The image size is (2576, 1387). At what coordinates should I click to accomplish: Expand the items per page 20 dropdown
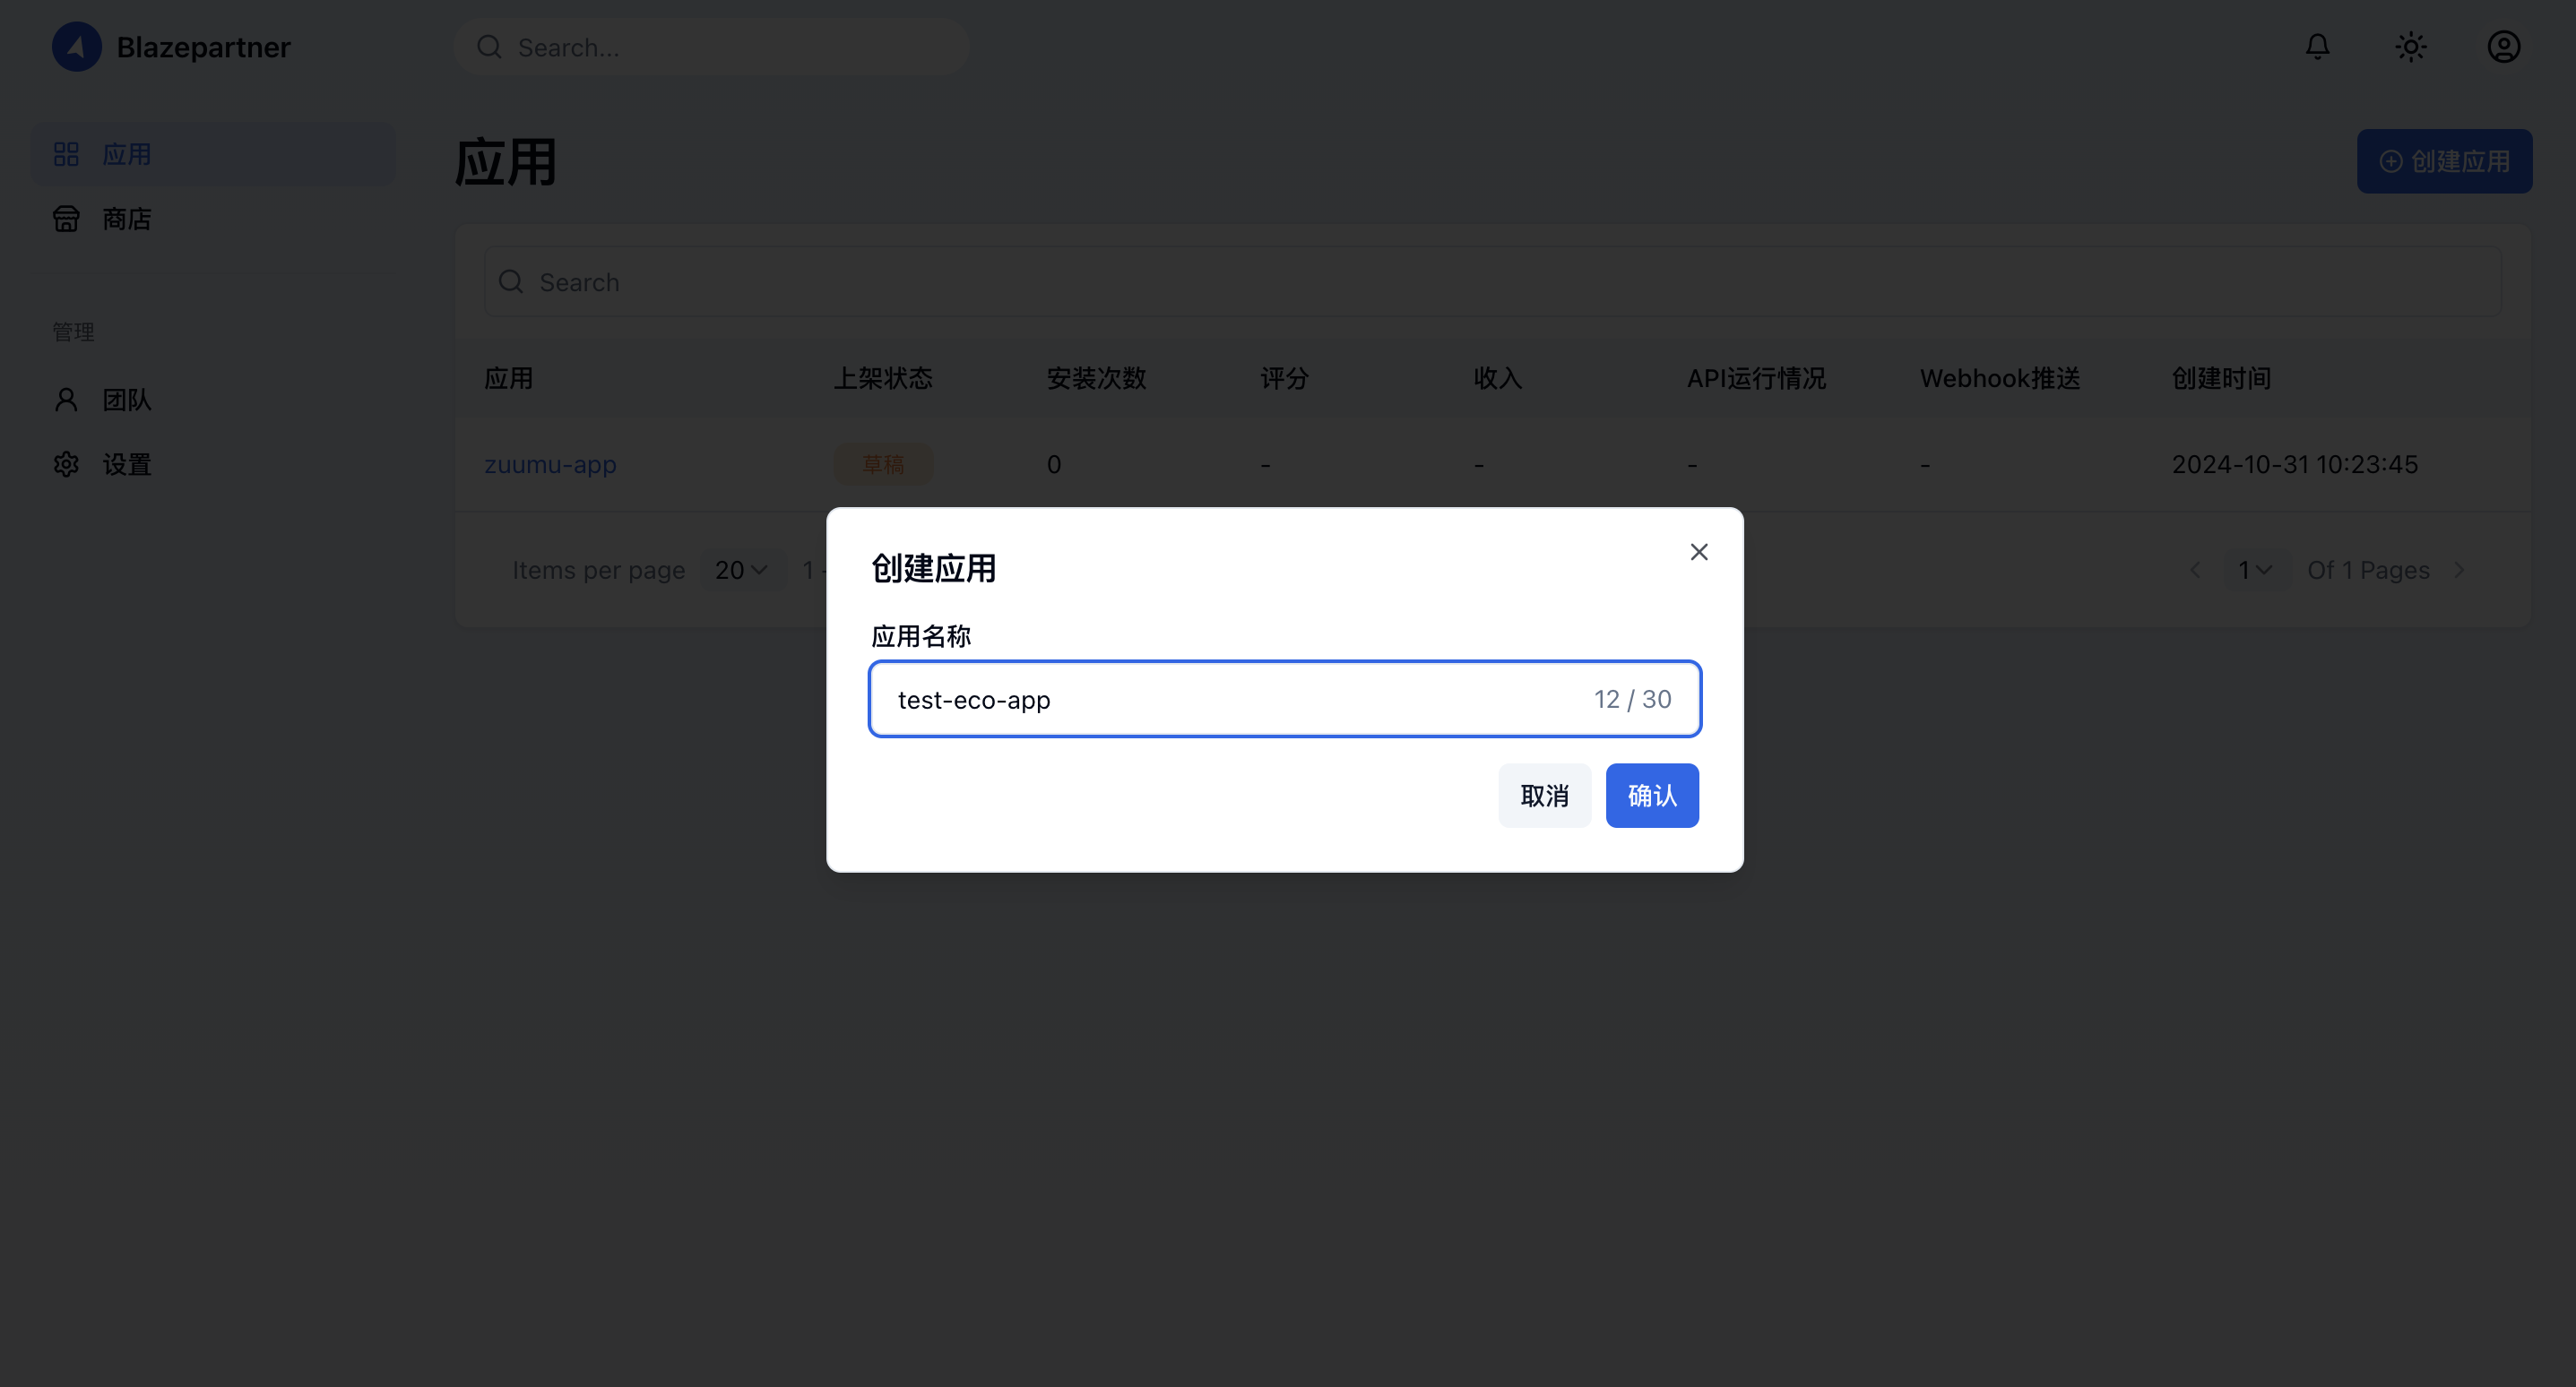click(741, 570)
